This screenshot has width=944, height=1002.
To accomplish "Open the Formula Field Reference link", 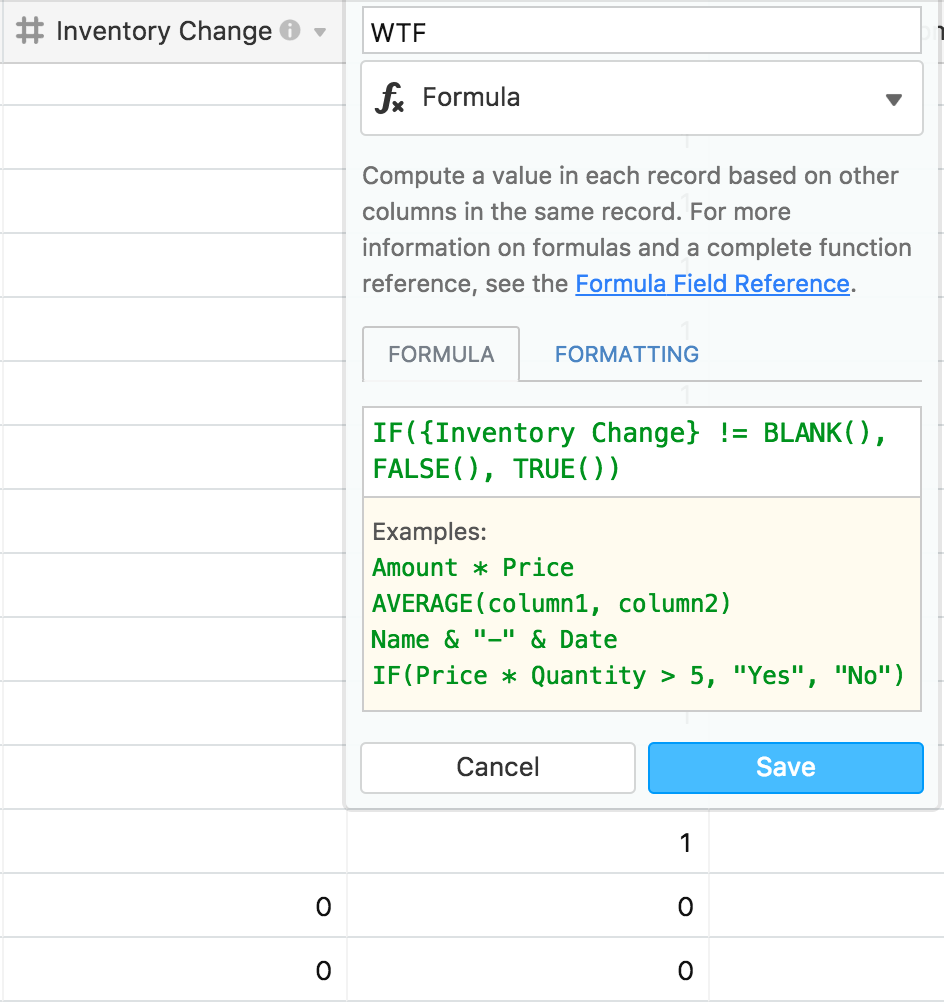I will [713, 283].
